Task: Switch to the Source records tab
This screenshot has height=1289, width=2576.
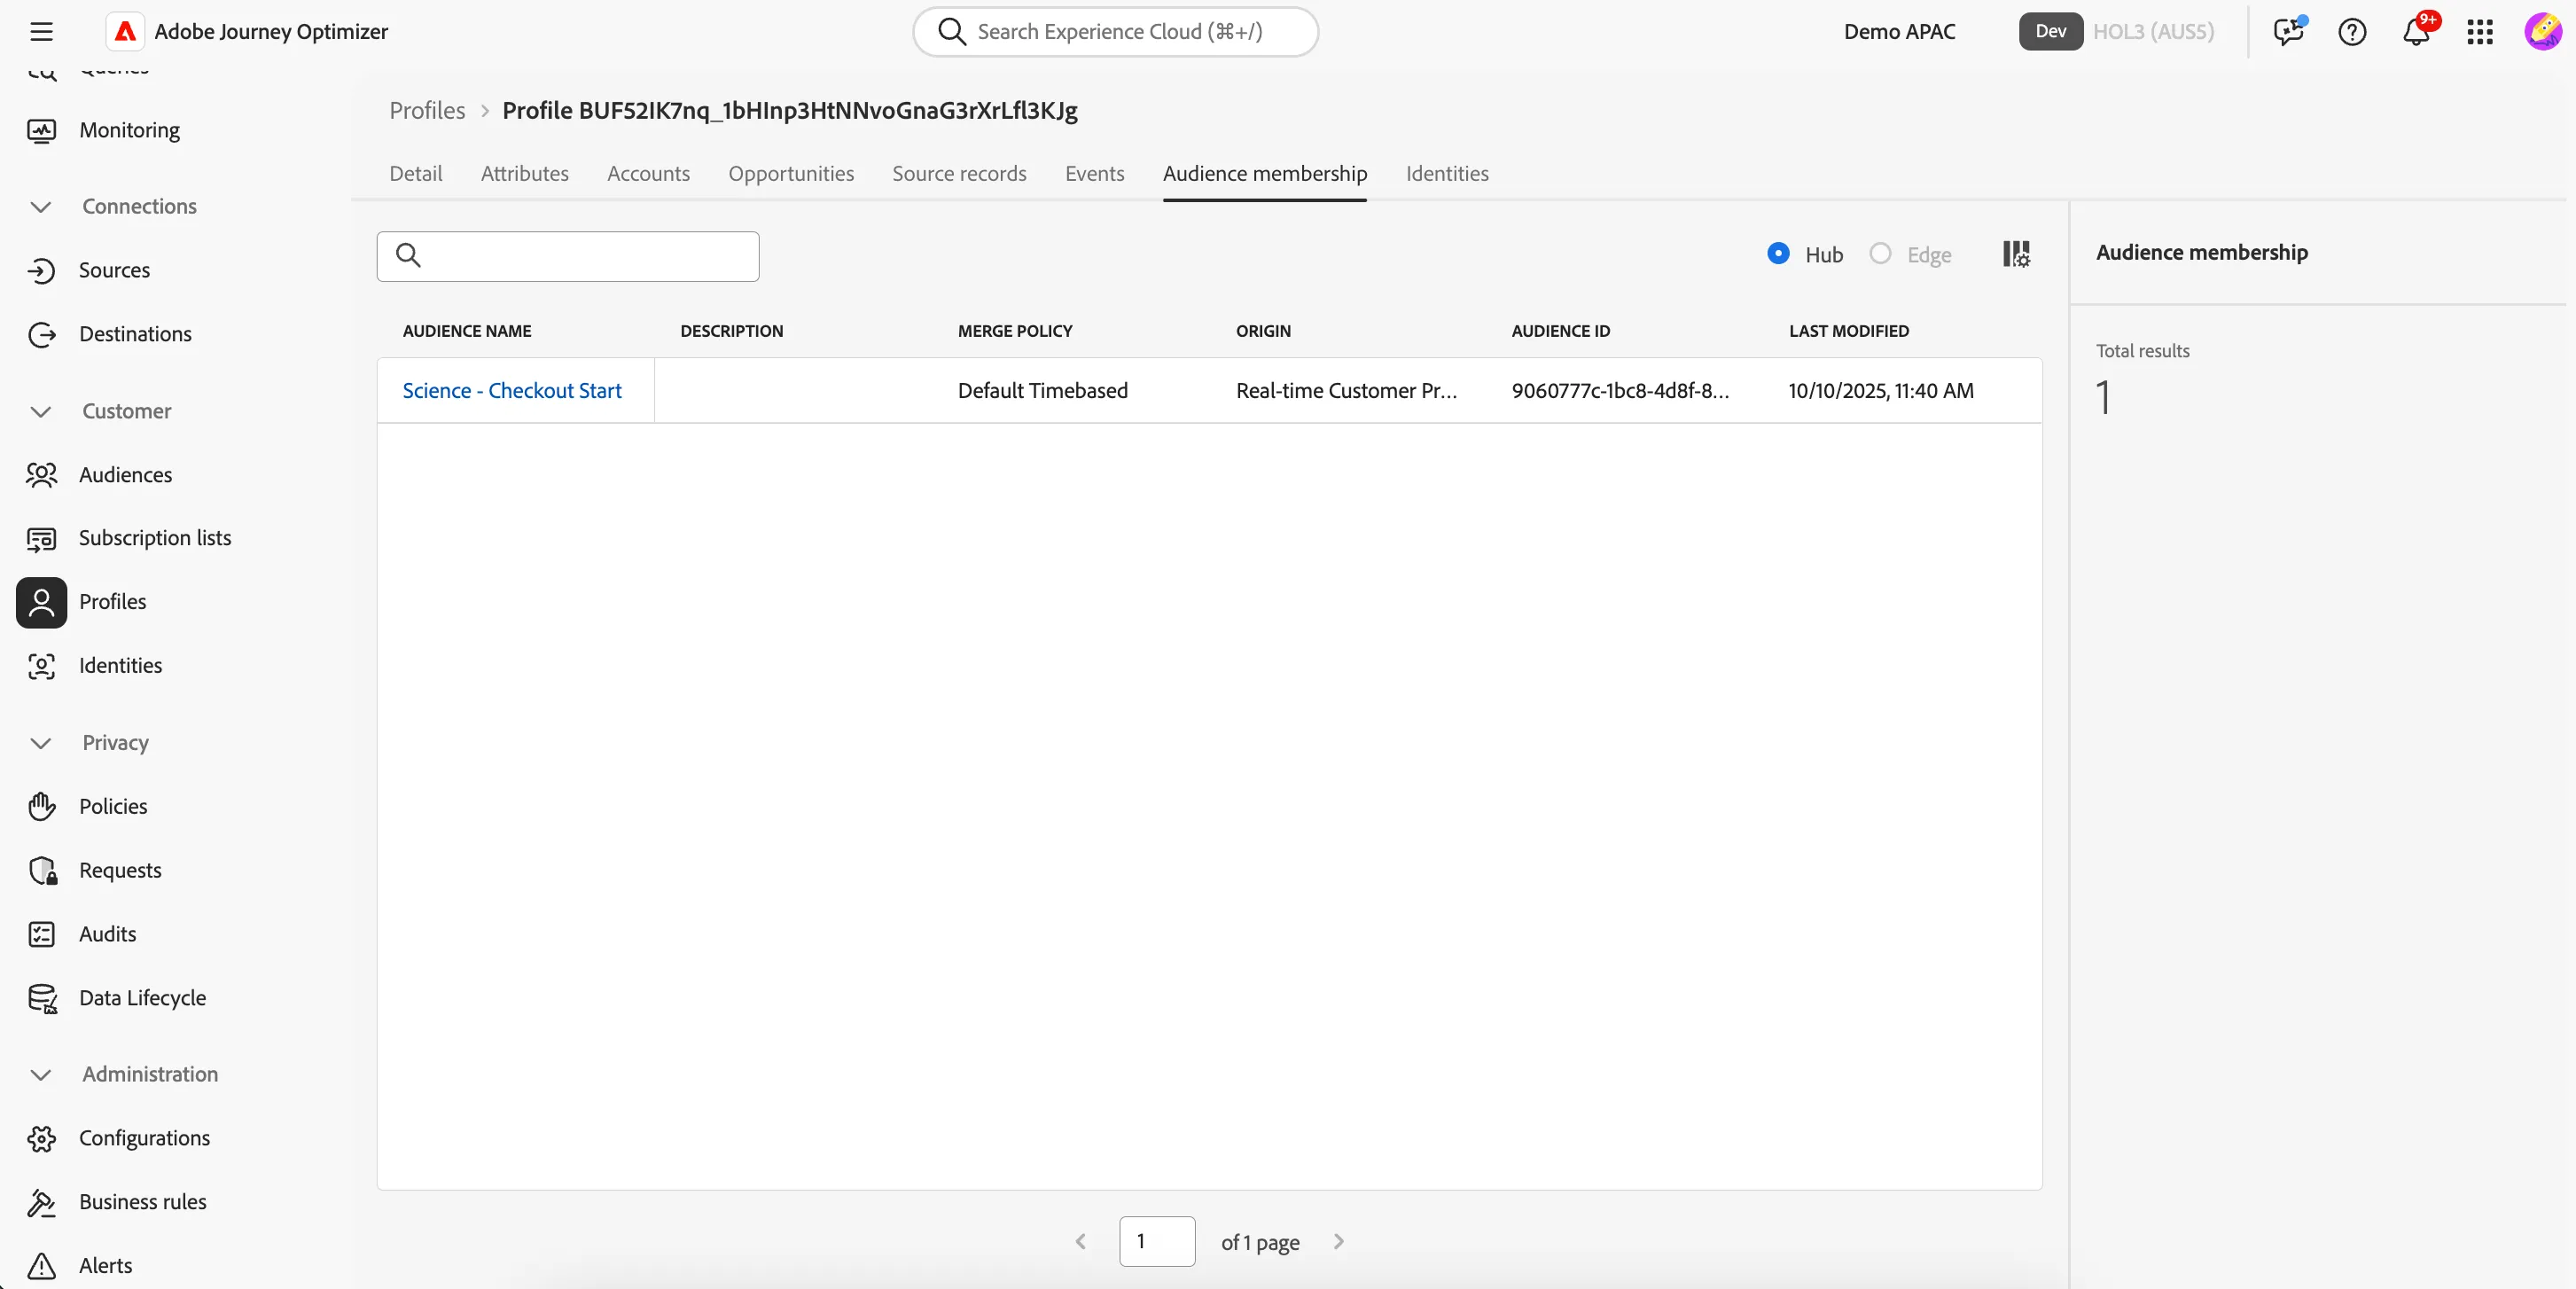Action: (959, 174)
